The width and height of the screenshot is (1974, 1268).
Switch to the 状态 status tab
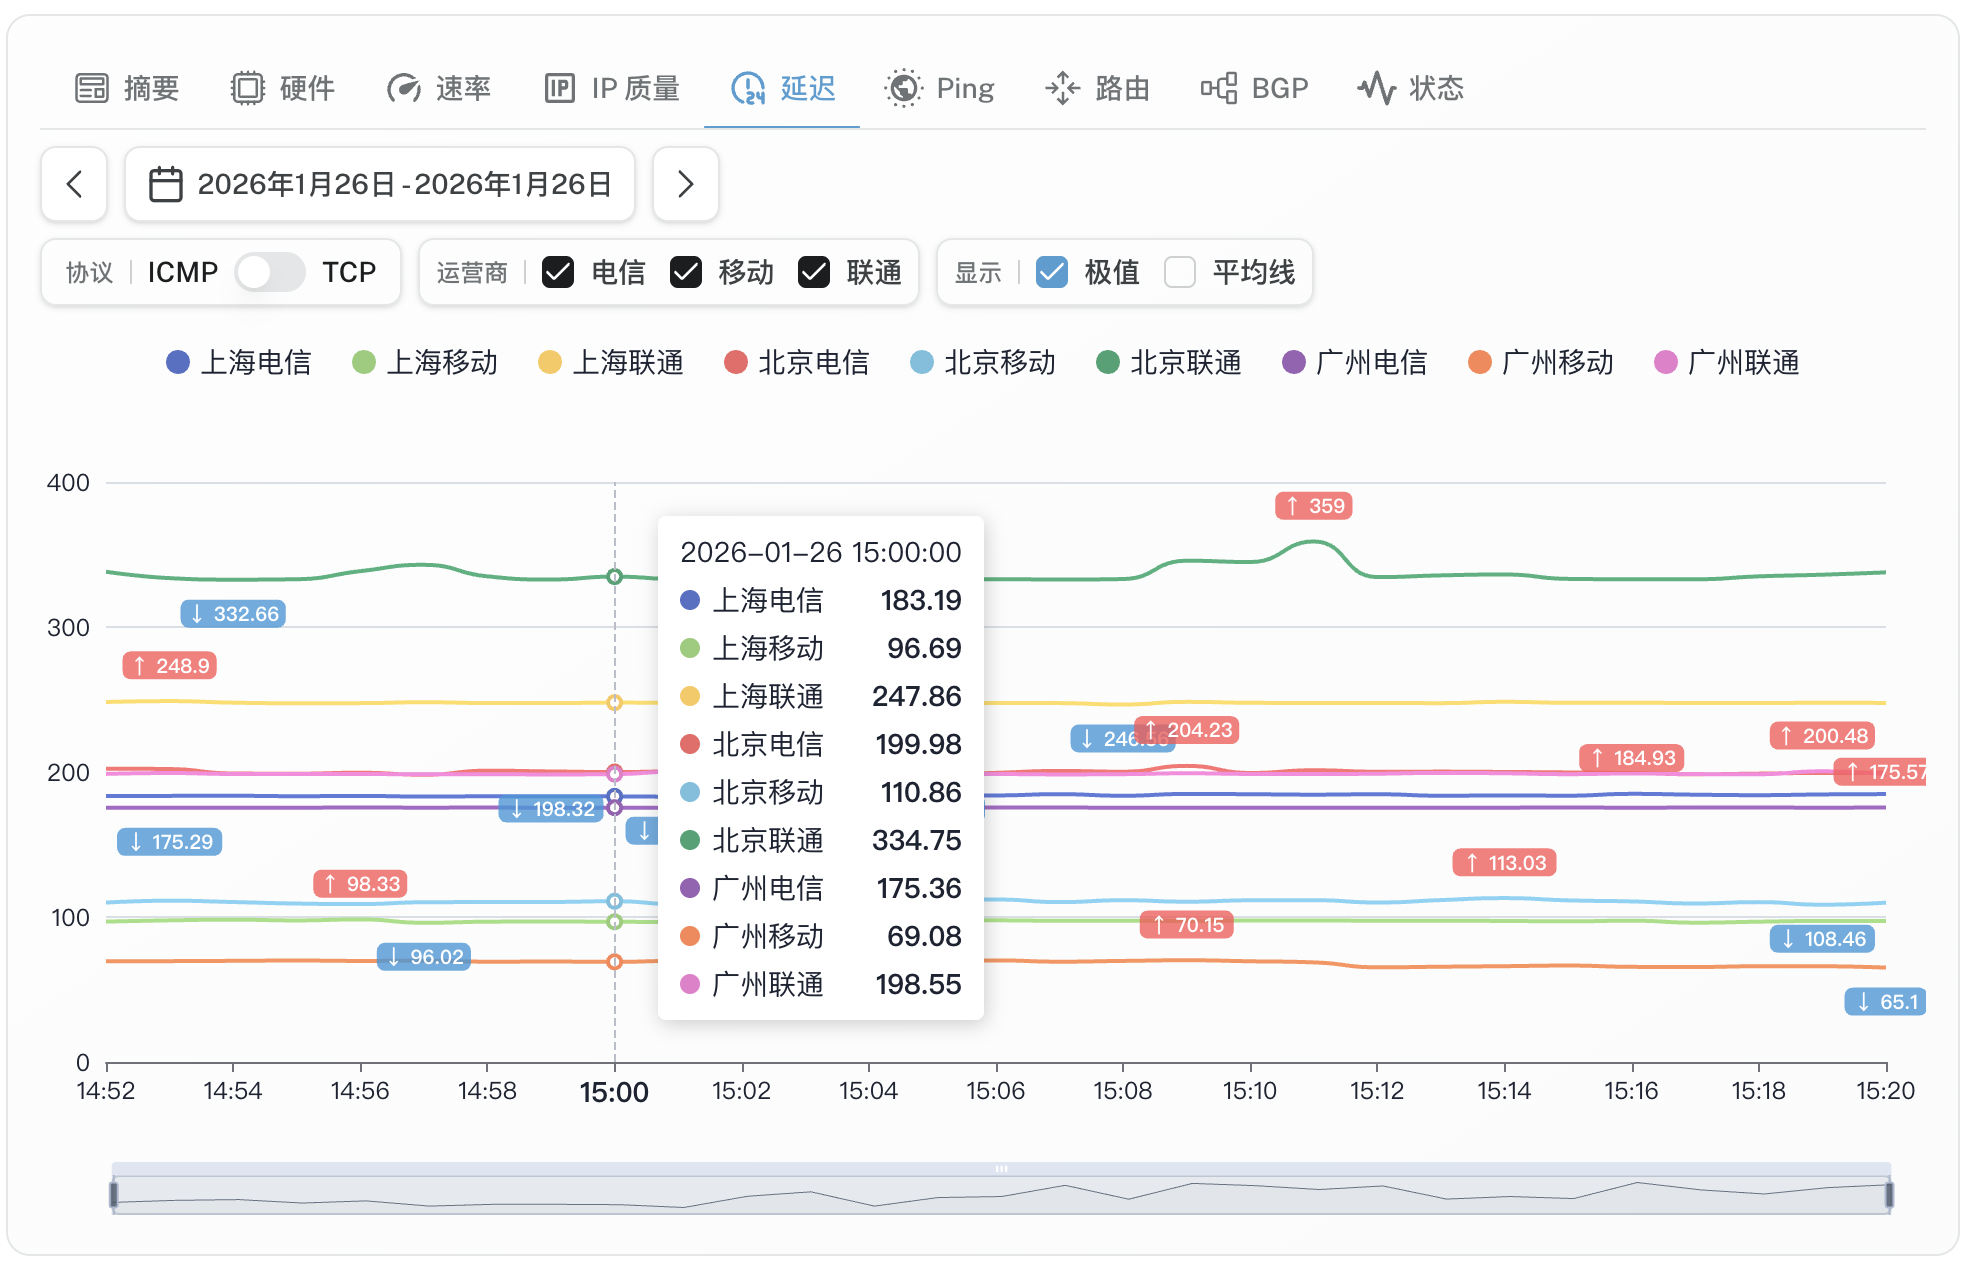pyautogui.click(x=1411, y=87)
